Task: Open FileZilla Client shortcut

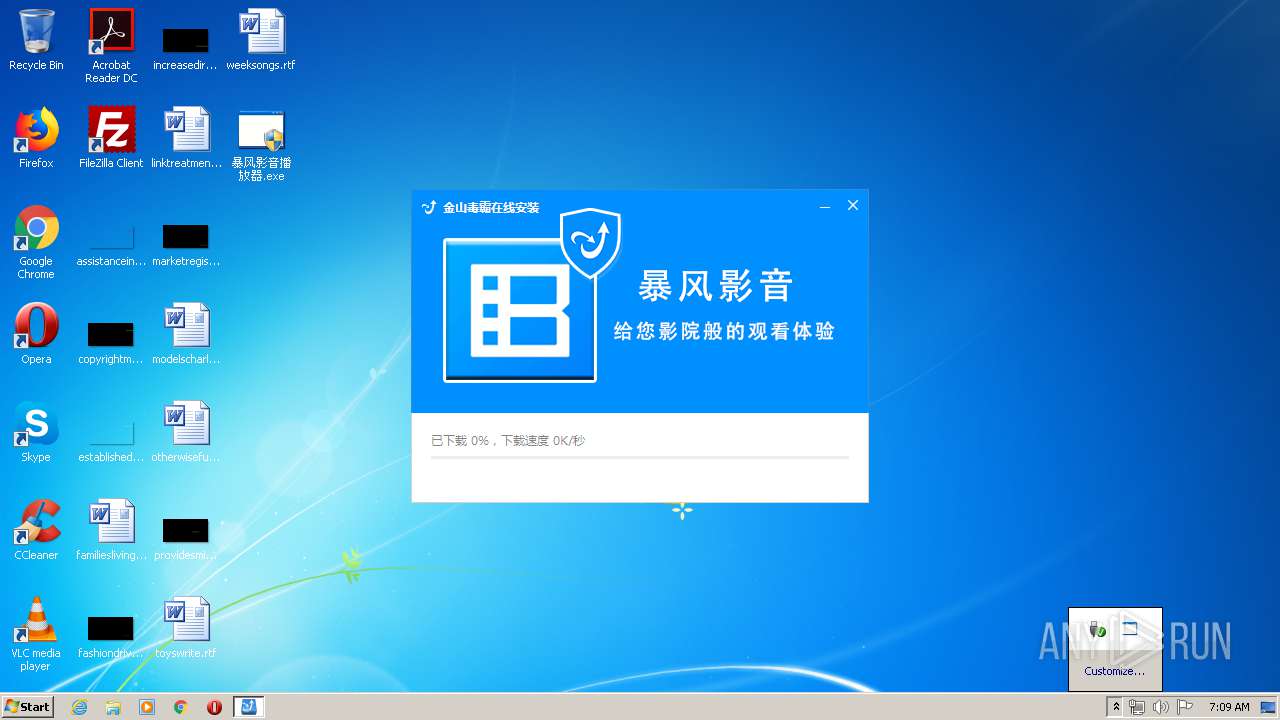Action: tap(111, 138)
